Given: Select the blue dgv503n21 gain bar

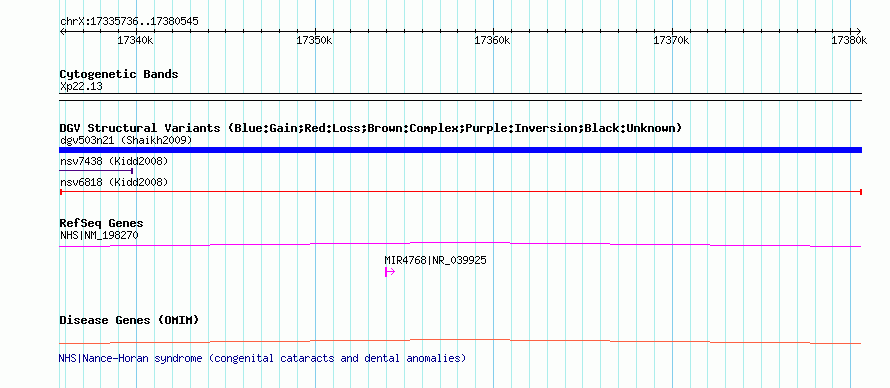Looking at the screenshot, I should [x=460, y=150].
